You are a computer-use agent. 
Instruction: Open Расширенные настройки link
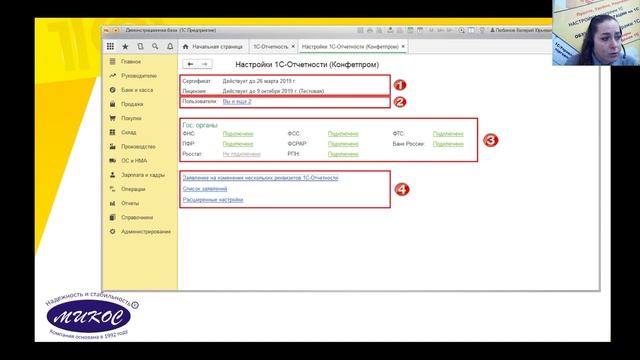213,200
